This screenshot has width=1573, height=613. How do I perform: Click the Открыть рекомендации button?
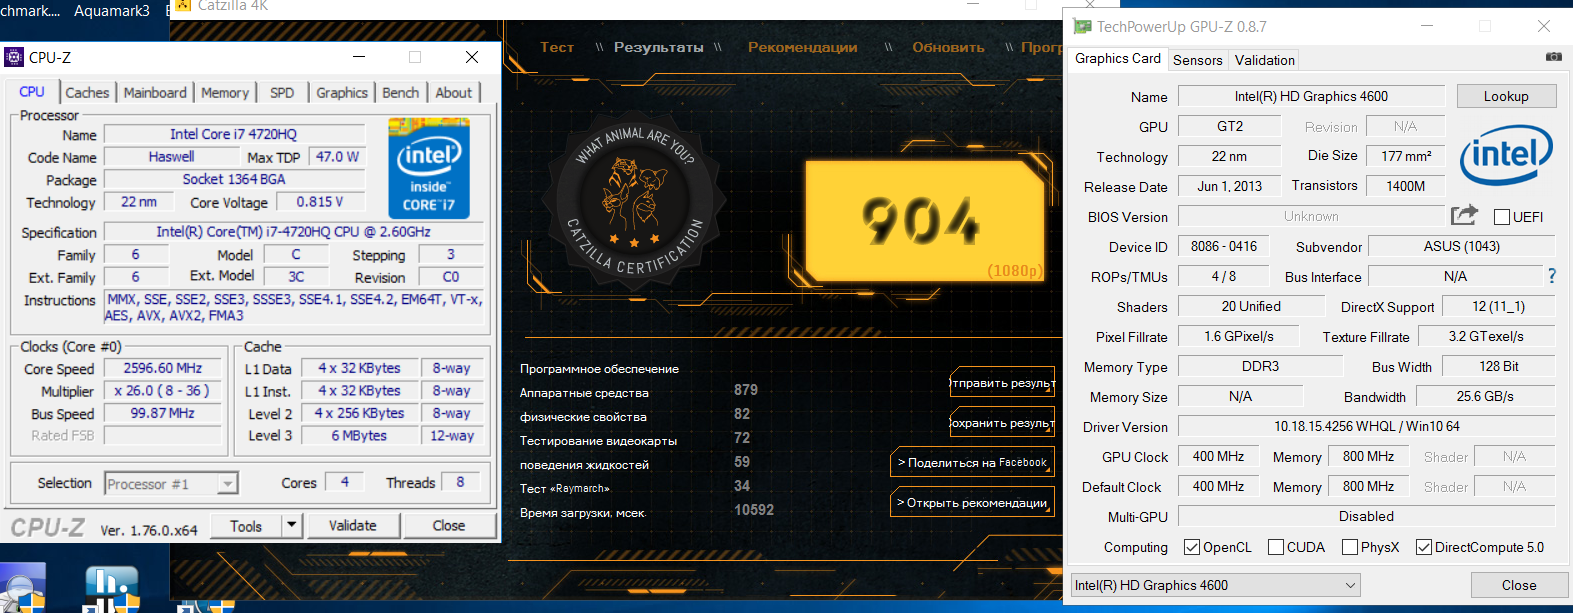pos(972,502)
